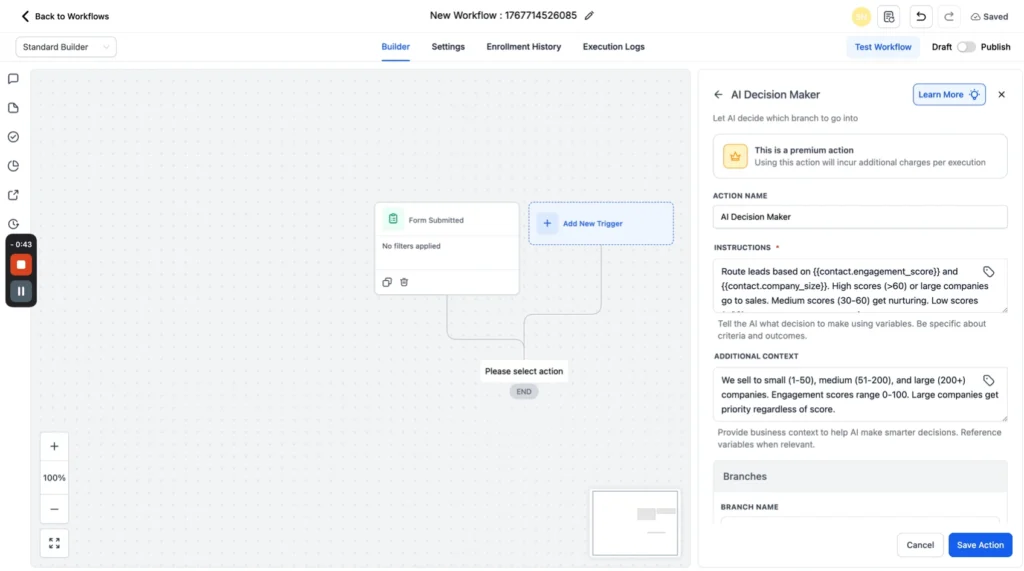The height and width of the screenshot is (571, 1024).
Task: Click the Learn More button
Action: click(949, 95)
